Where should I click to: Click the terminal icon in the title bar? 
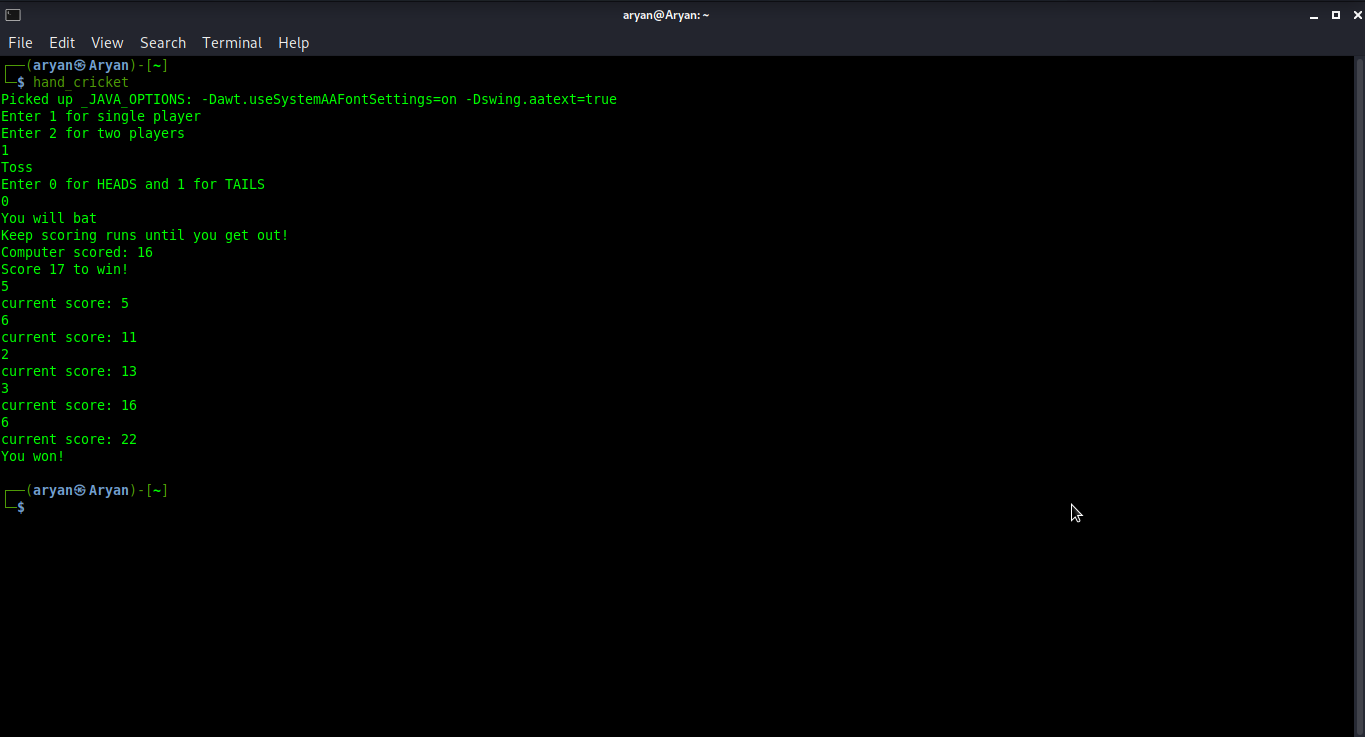click(13, 14)
